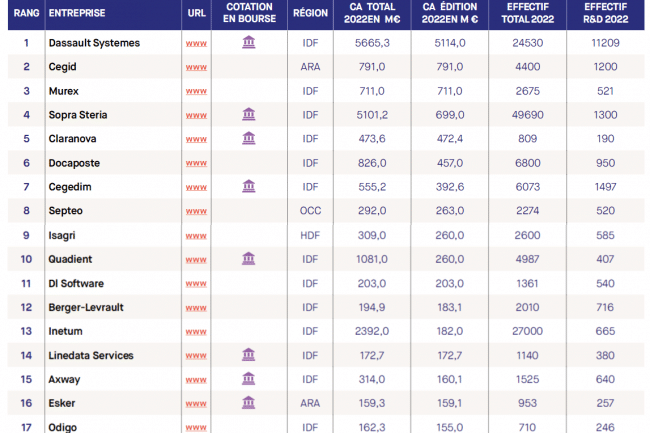650x433 pixels.
Task: Open the www link for Odigo
Action: click(x=196, y=428)
